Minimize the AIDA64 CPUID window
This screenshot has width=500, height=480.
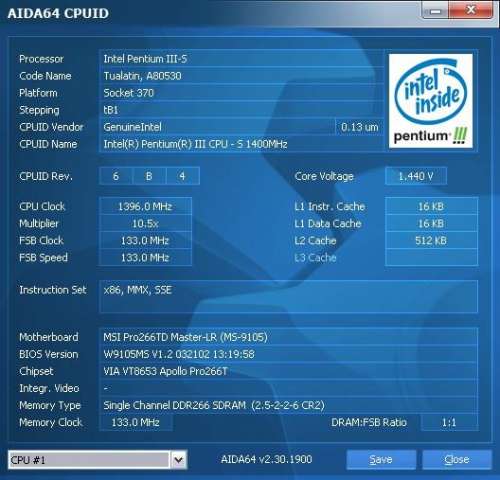pyautogui.click(x=435, y=11)
